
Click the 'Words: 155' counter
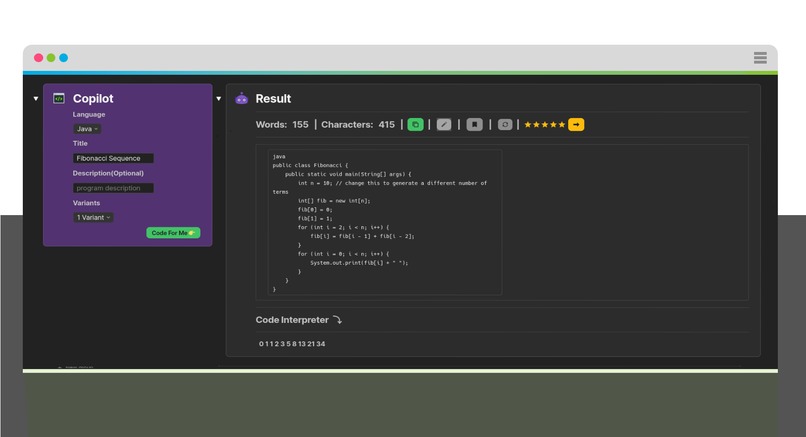click(x=282, y=124)
